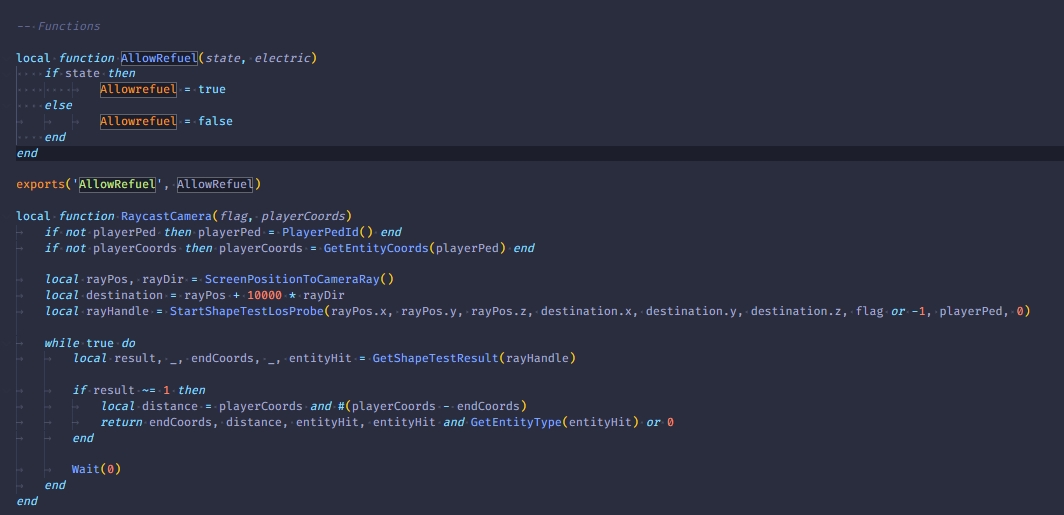The width and height of the screenshot is (1064, 515).
Task: Place cursor on the 'electric' parameter
Action: 282,57
